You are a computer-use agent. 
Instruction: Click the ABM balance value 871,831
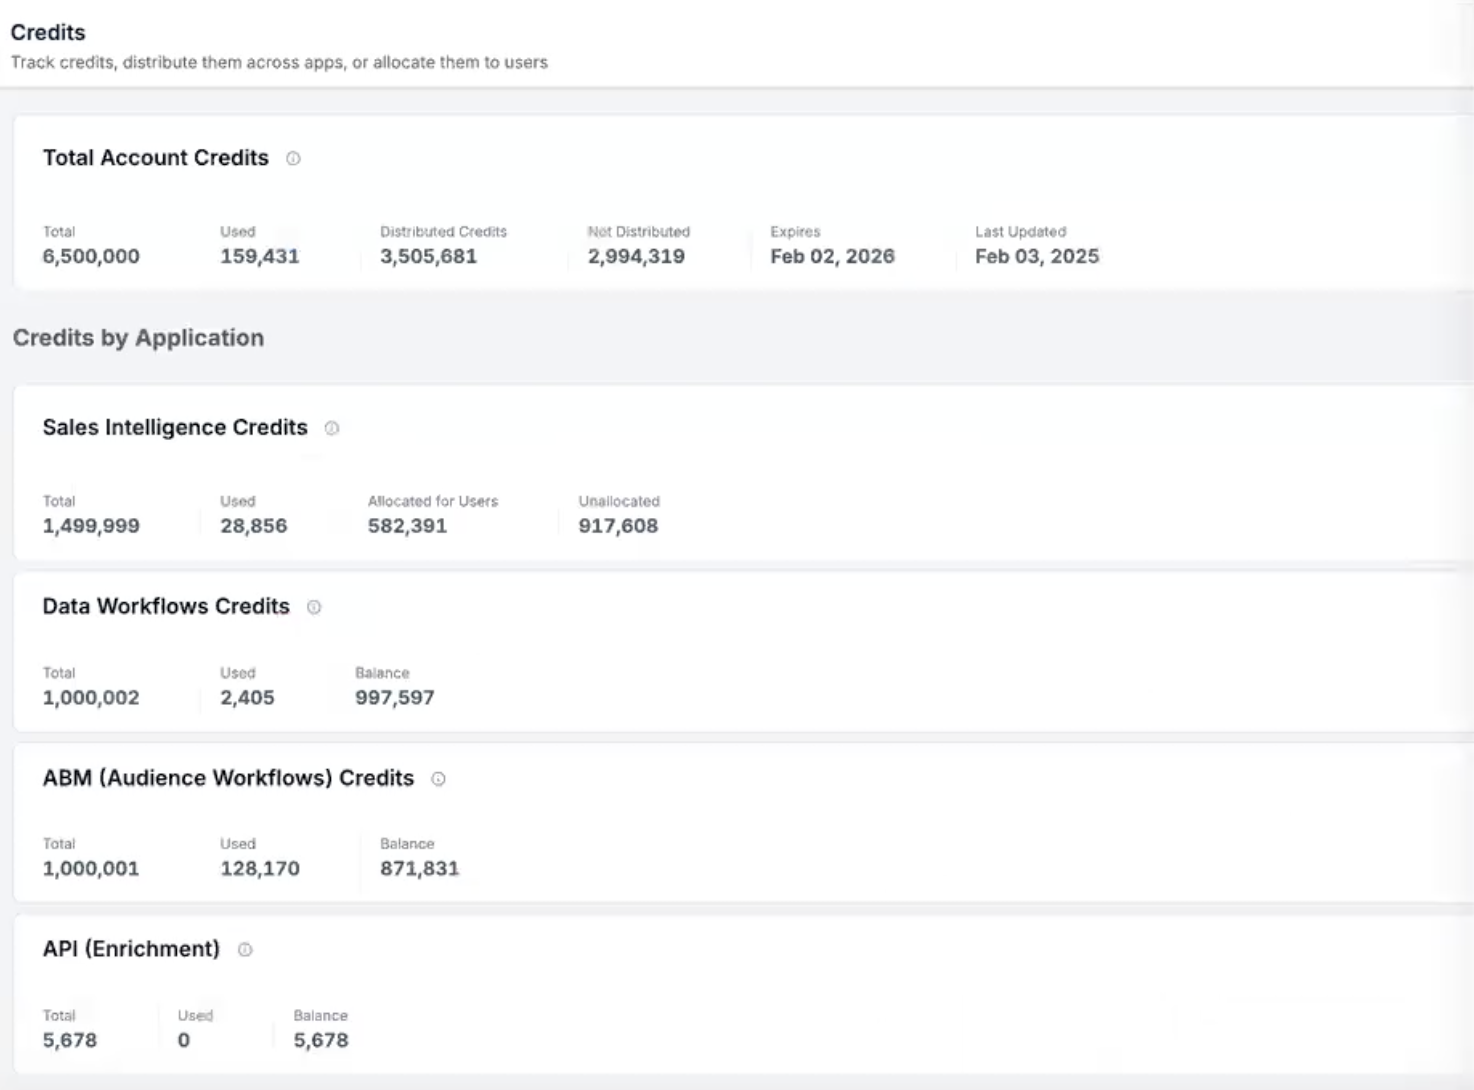coord(419,869)
